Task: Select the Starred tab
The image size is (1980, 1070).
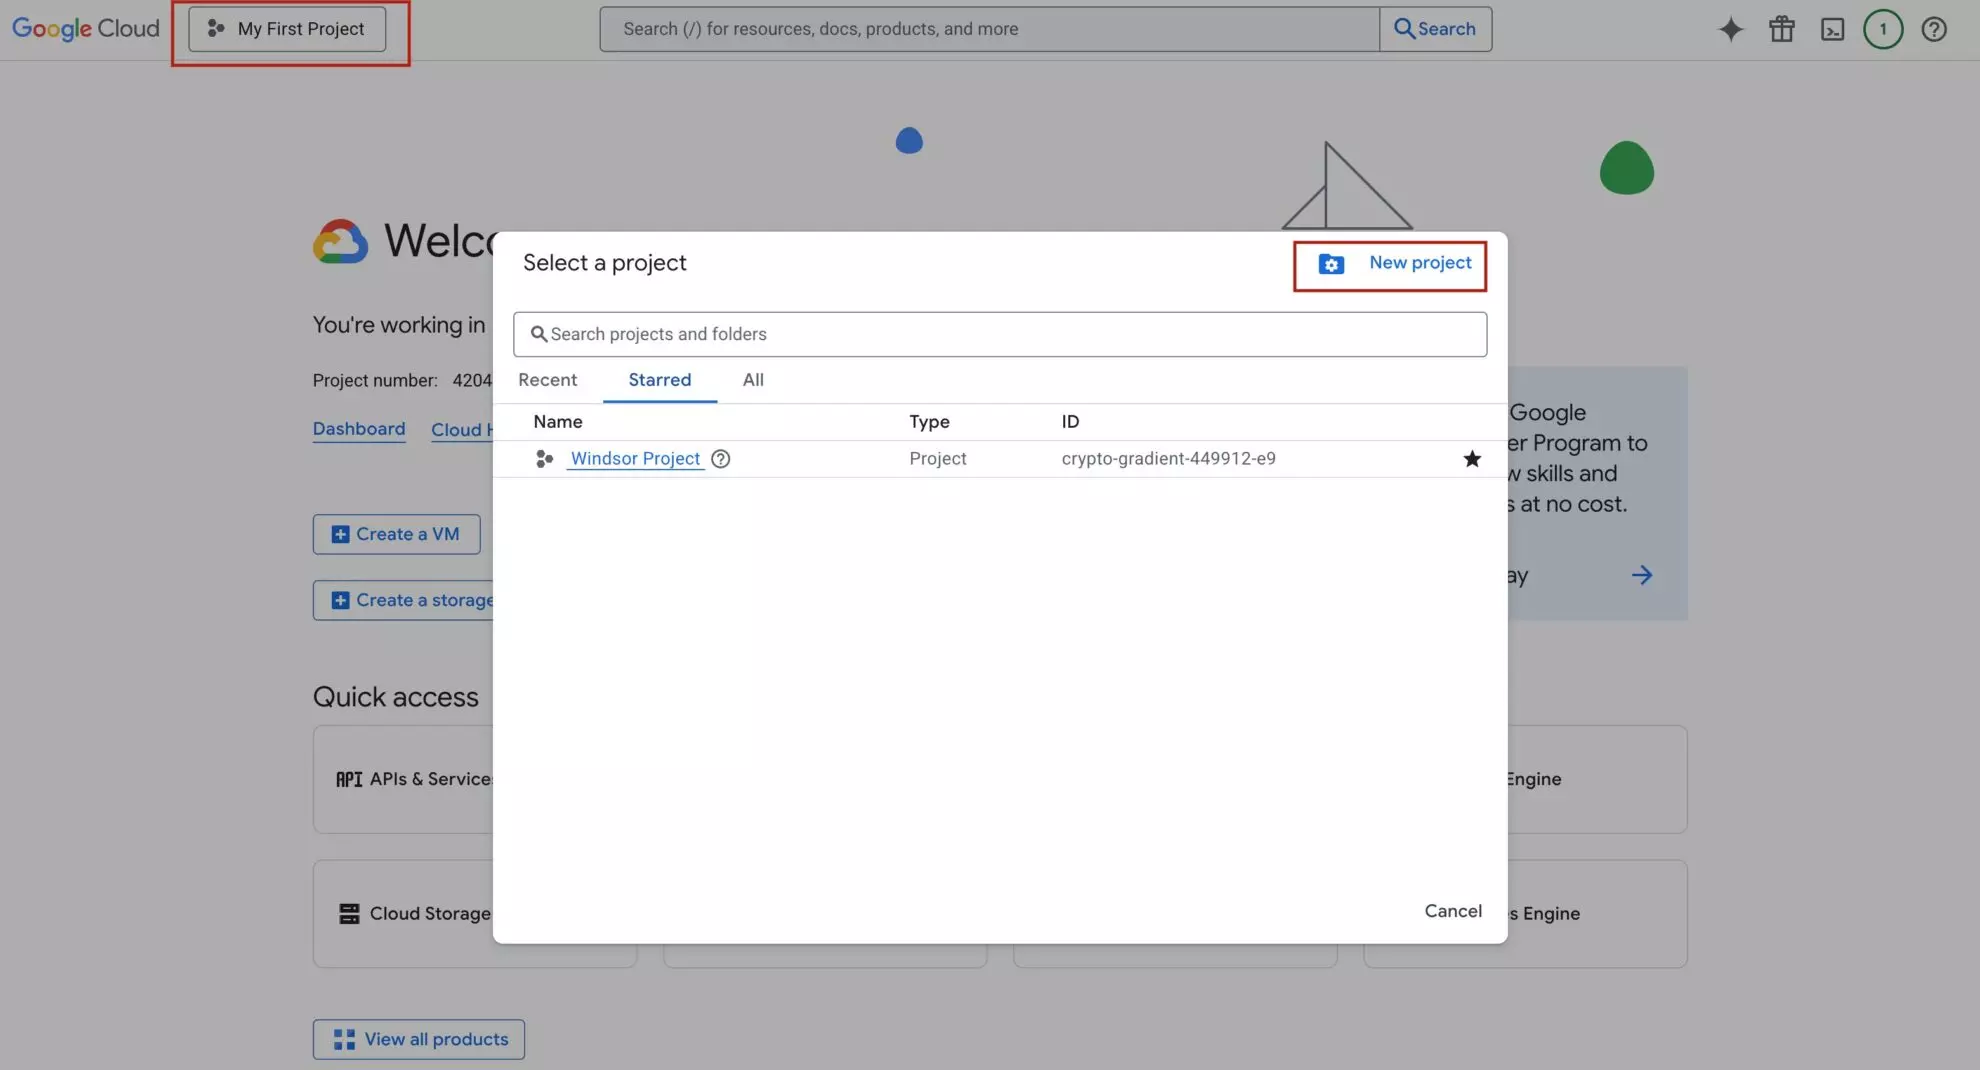Action: point(659,380)
